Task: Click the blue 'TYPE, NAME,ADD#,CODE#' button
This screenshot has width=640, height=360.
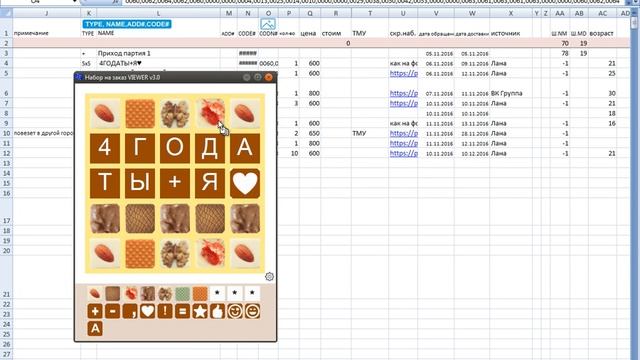Action: 127,24
